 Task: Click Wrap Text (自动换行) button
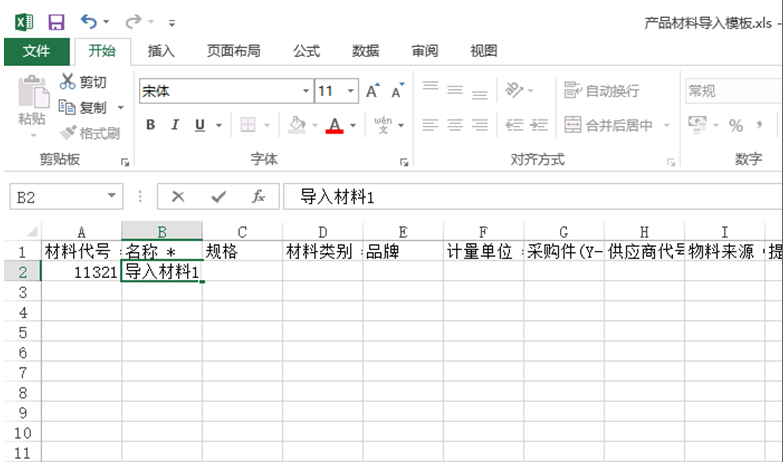(x=602, y=90)
